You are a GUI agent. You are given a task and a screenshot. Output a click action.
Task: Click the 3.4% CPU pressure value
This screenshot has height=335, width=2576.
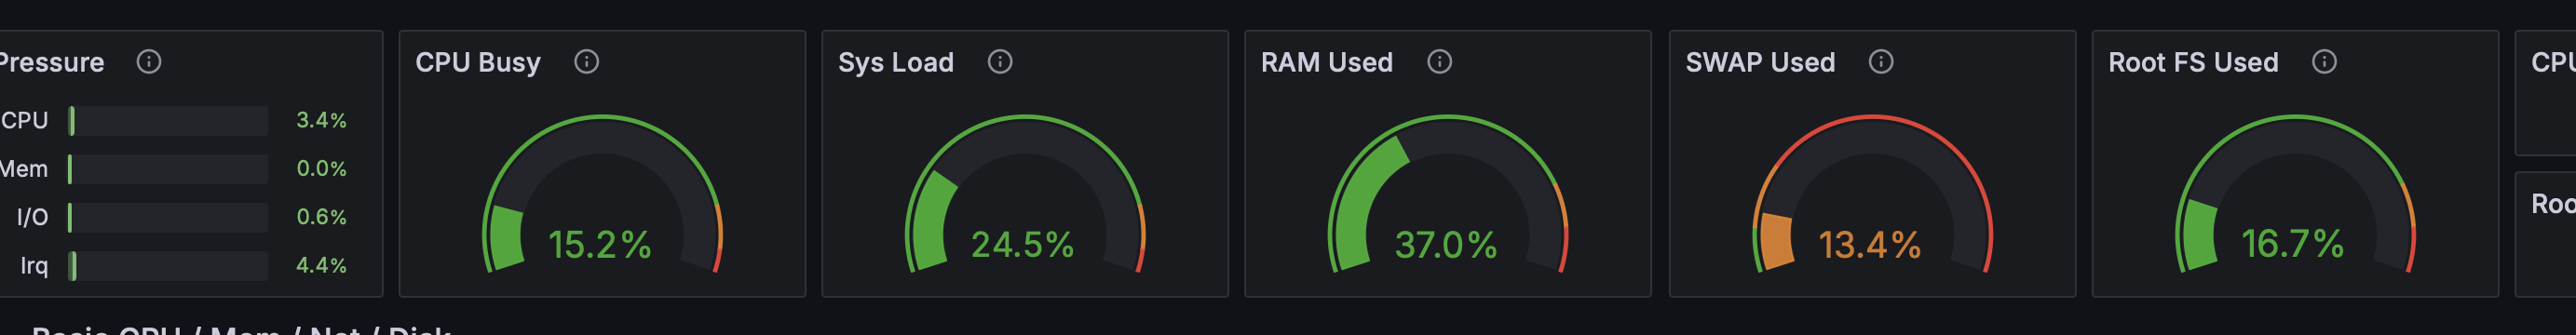[x=321, y=120]
